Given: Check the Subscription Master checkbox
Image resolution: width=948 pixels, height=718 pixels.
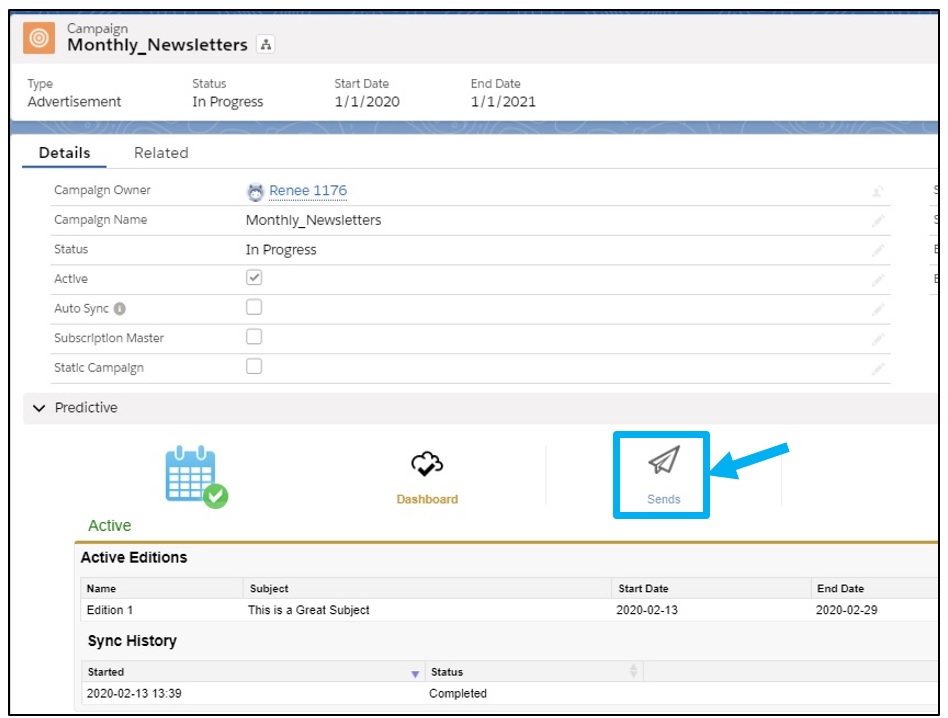Looking at the screenshot, I should pos(254,337).
